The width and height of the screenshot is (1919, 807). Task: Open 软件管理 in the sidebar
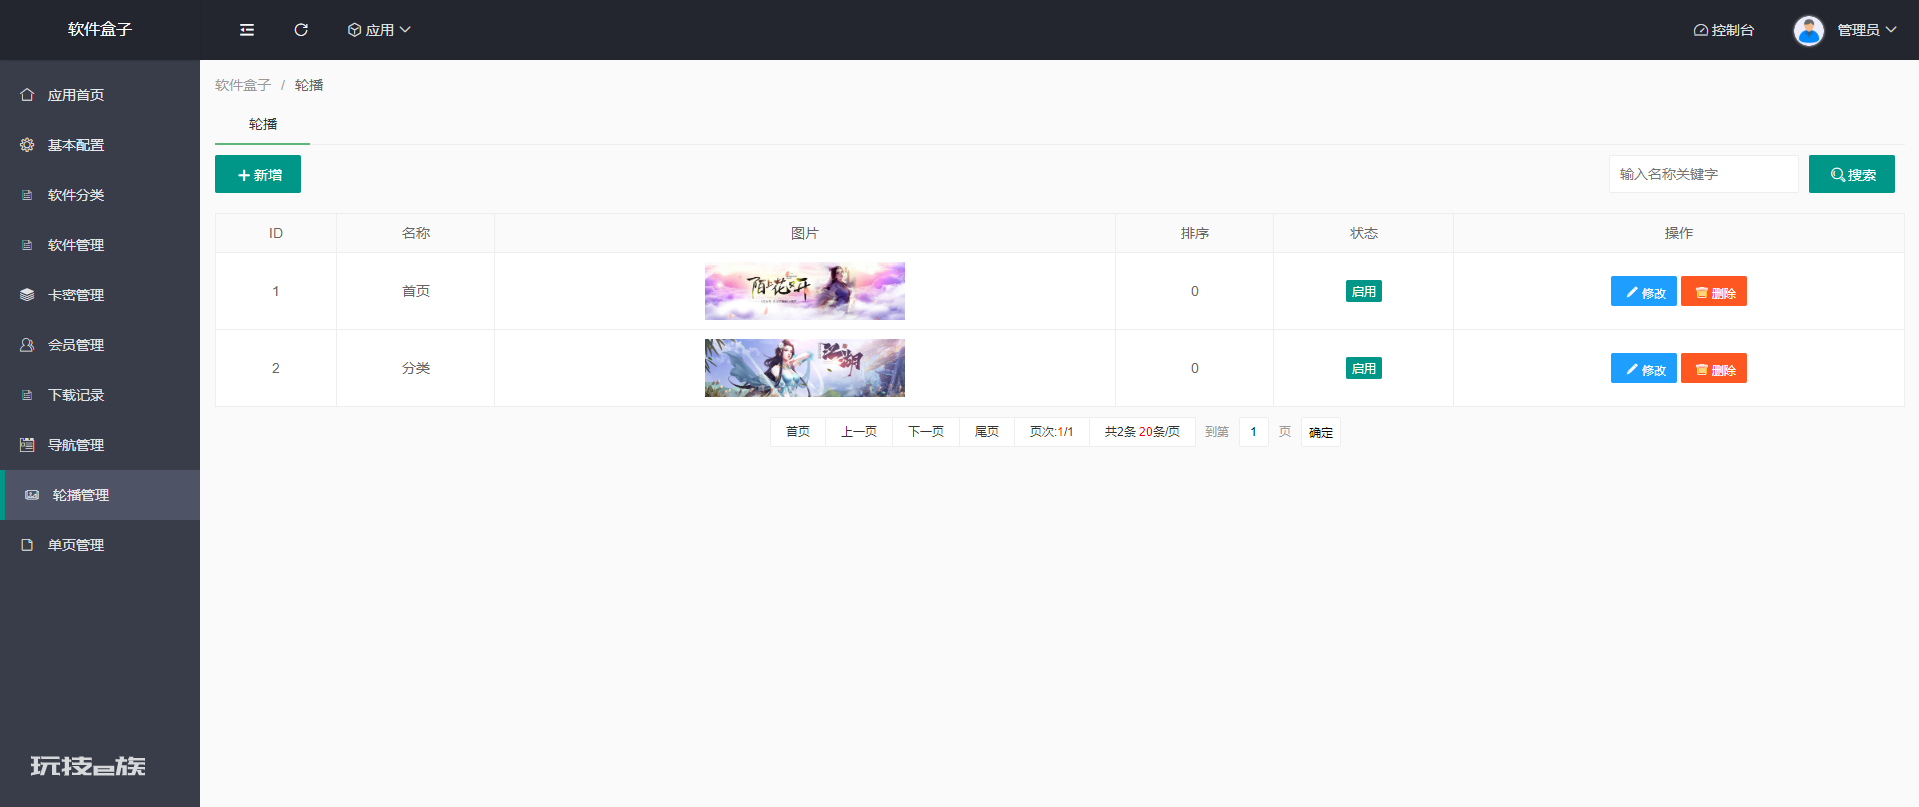click(x=100, y=245)
